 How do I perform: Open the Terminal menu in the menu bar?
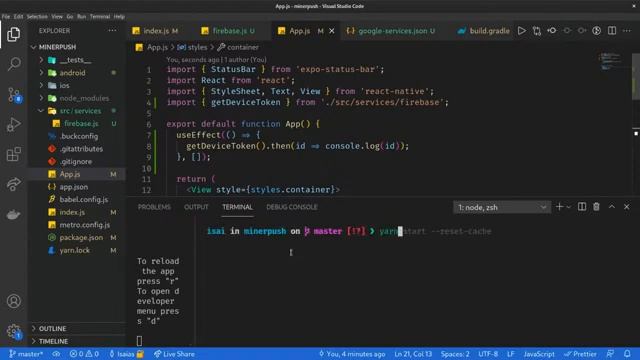pos(100,17)
